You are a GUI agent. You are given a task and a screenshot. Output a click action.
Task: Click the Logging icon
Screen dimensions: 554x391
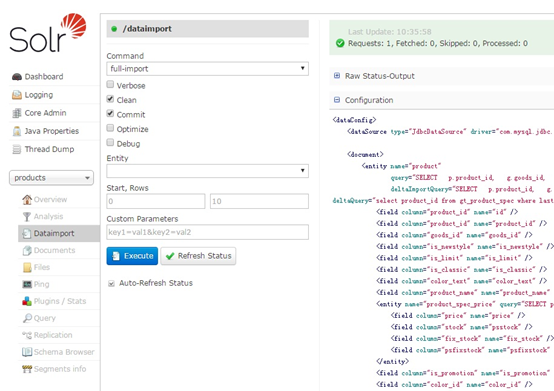pos(17,95)
